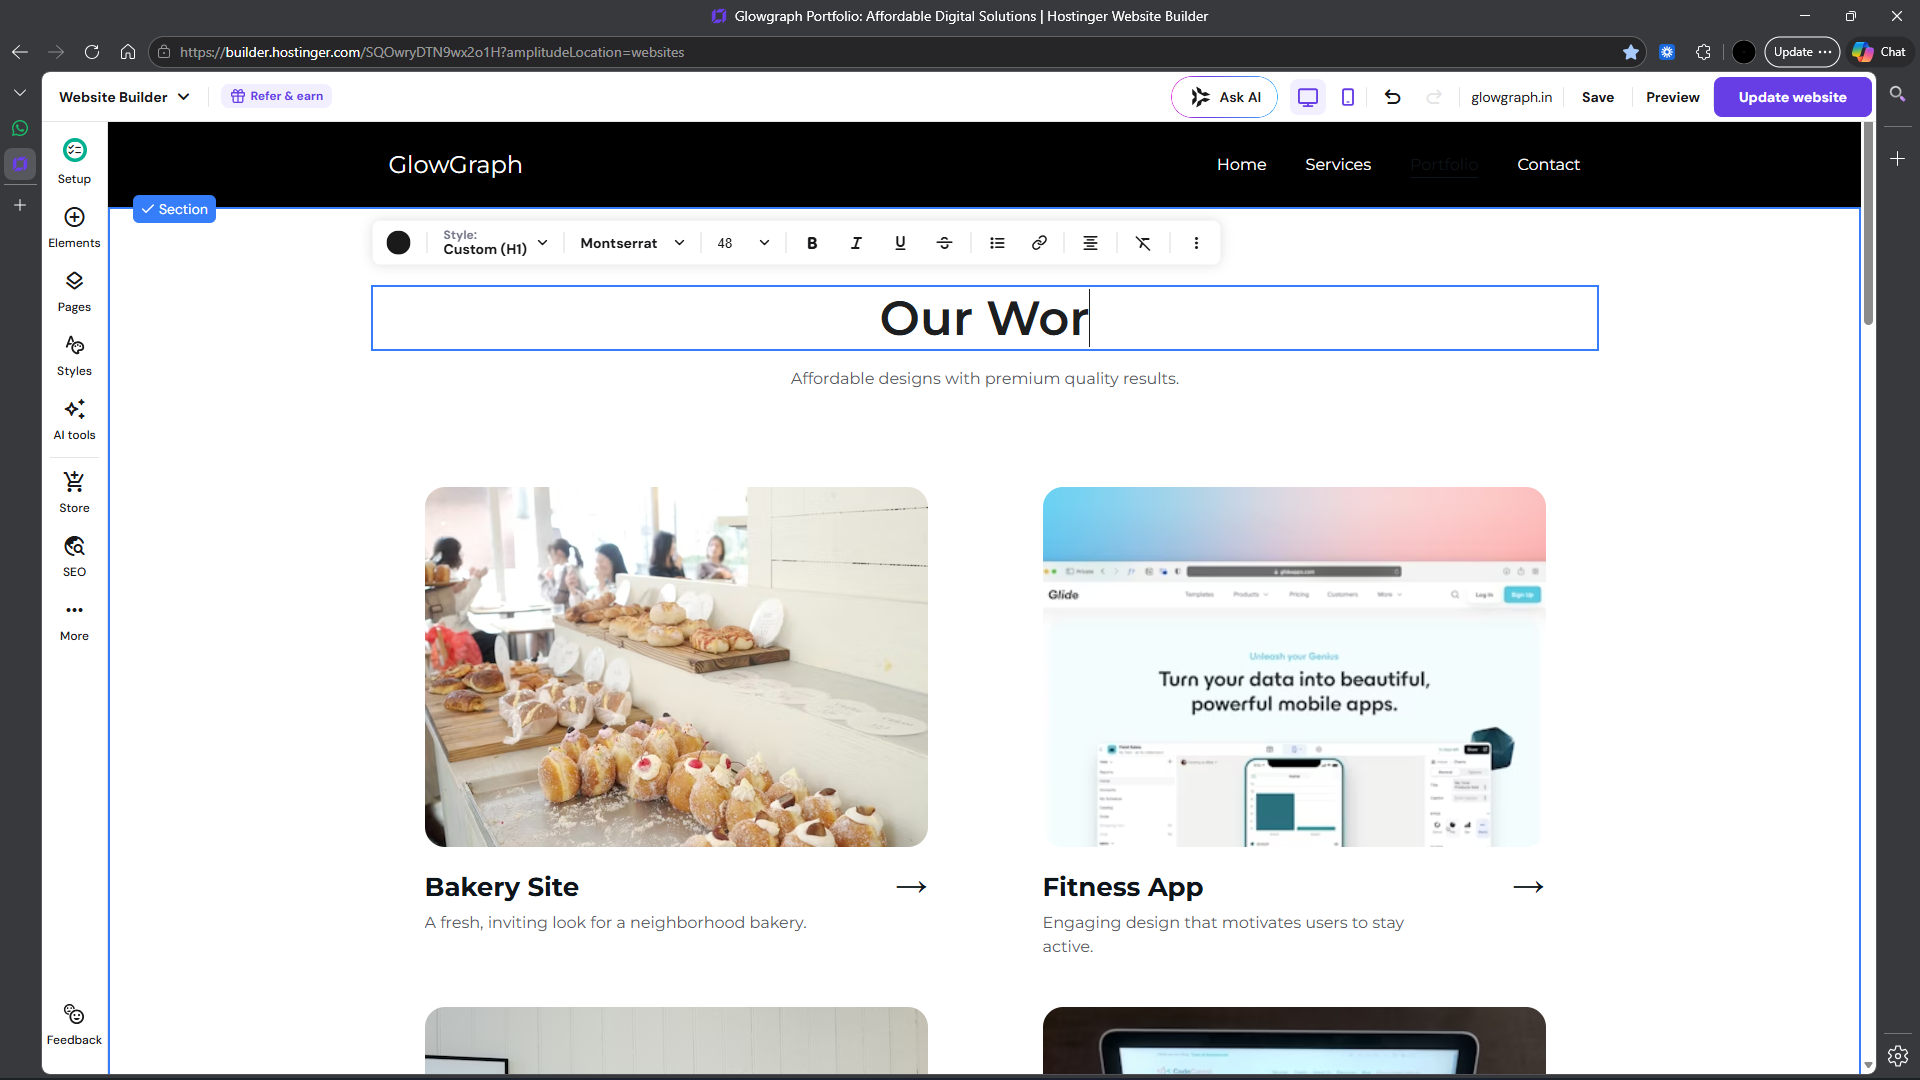
Task: Toggle bold formatting
Action: point(812,243)
